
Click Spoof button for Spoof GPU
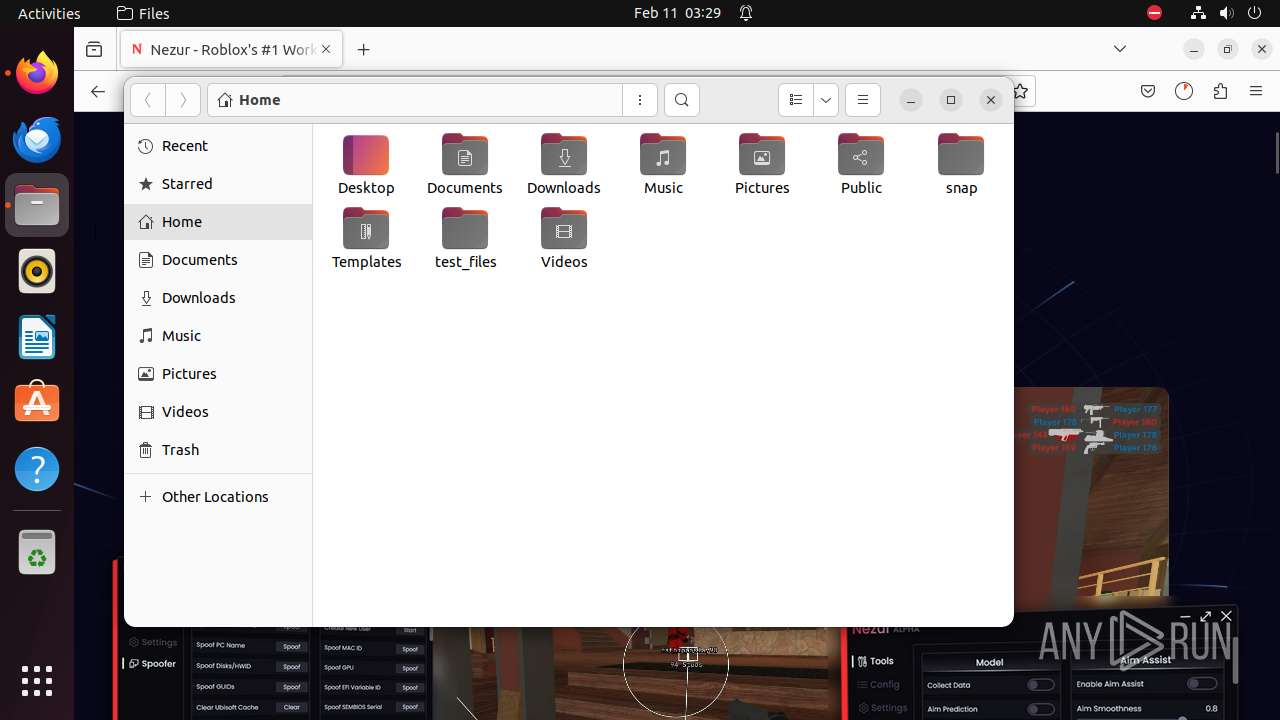click(410, 667)
